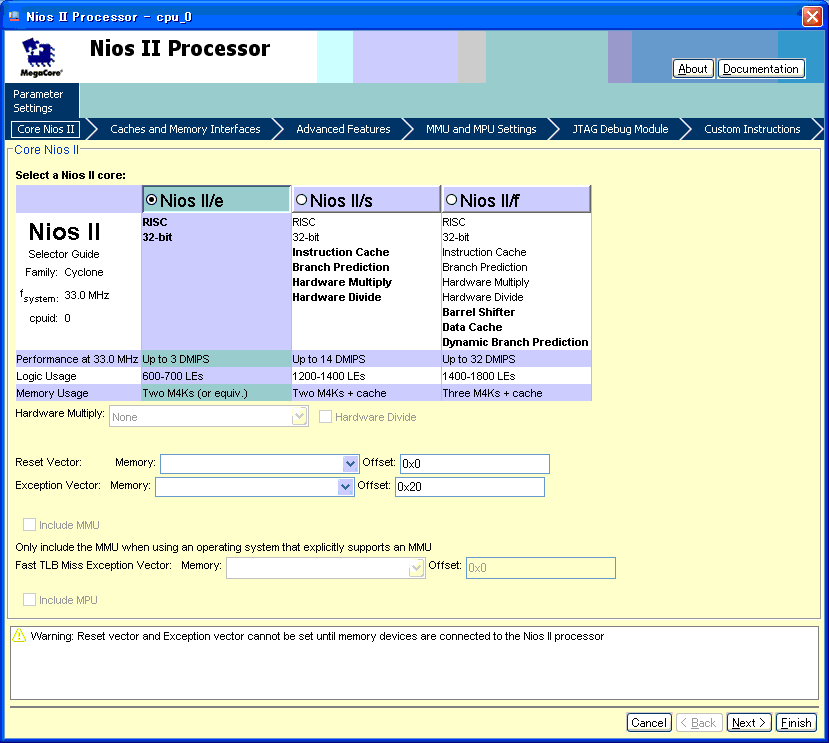Click the 'Data Cache' feature text
Screen dimensions: 829x743
pyautogui.click(x=472, y=327)
